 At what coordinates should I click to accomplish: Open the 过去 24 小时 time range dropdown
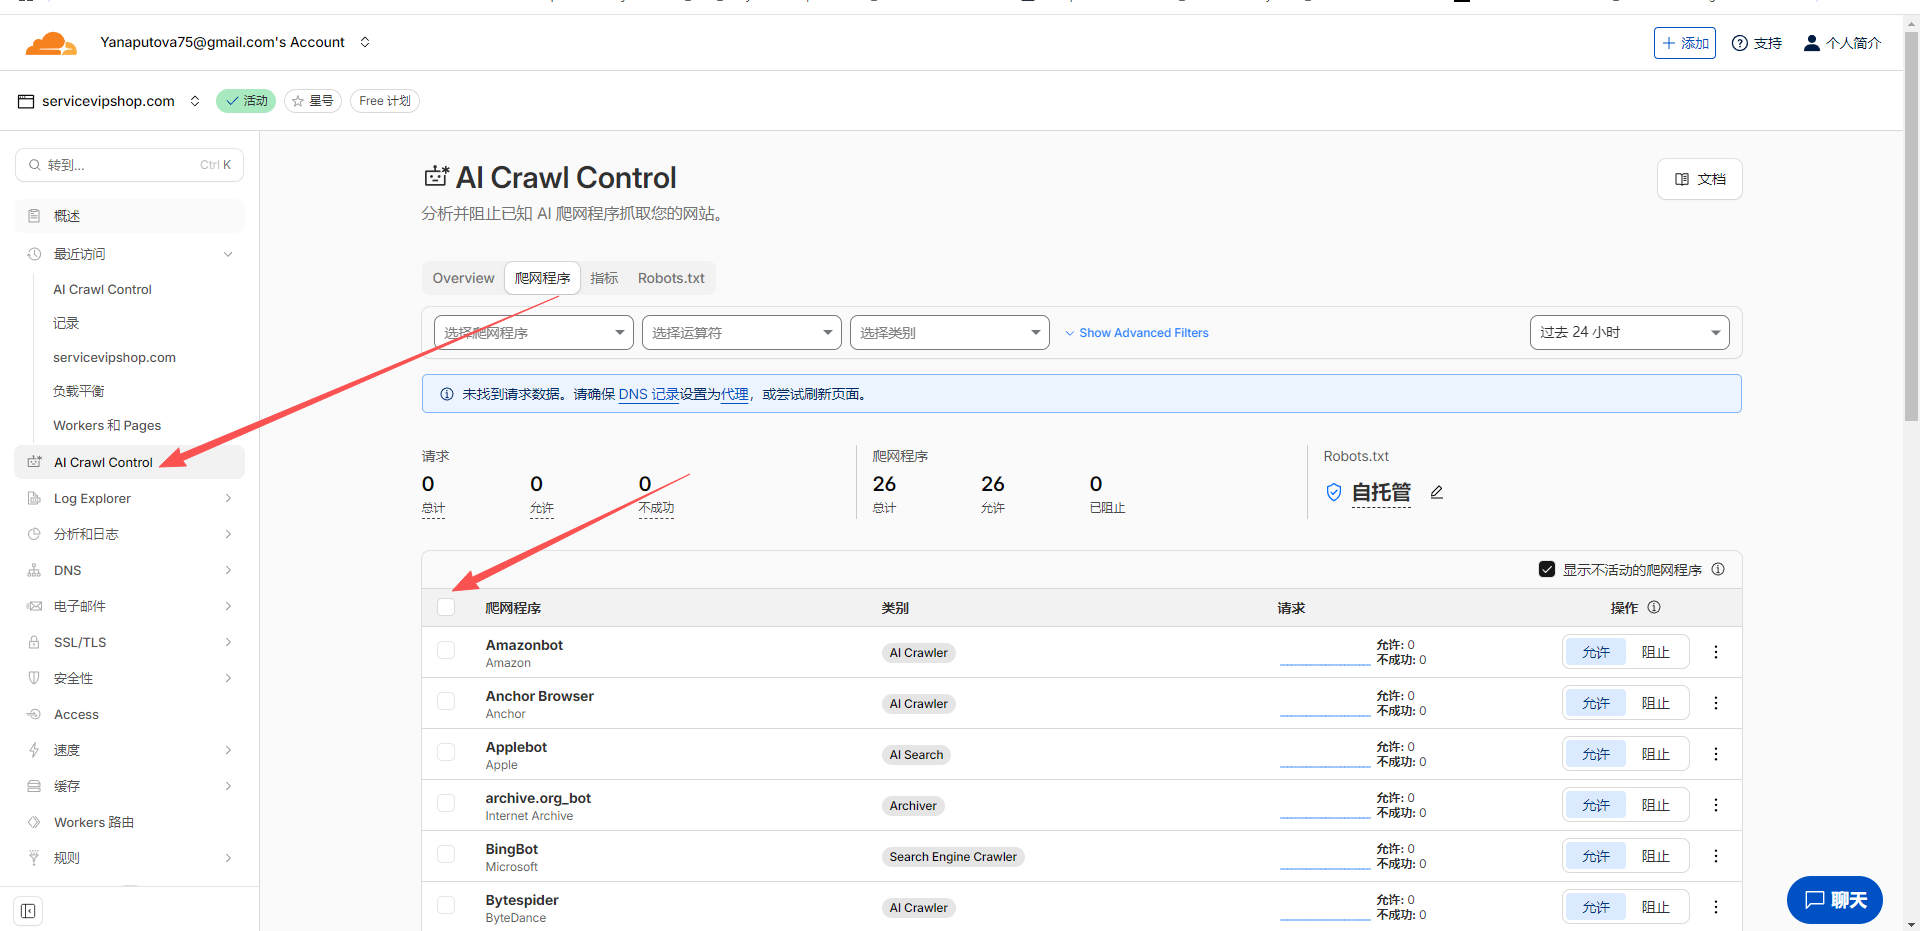coord(1629,332)
